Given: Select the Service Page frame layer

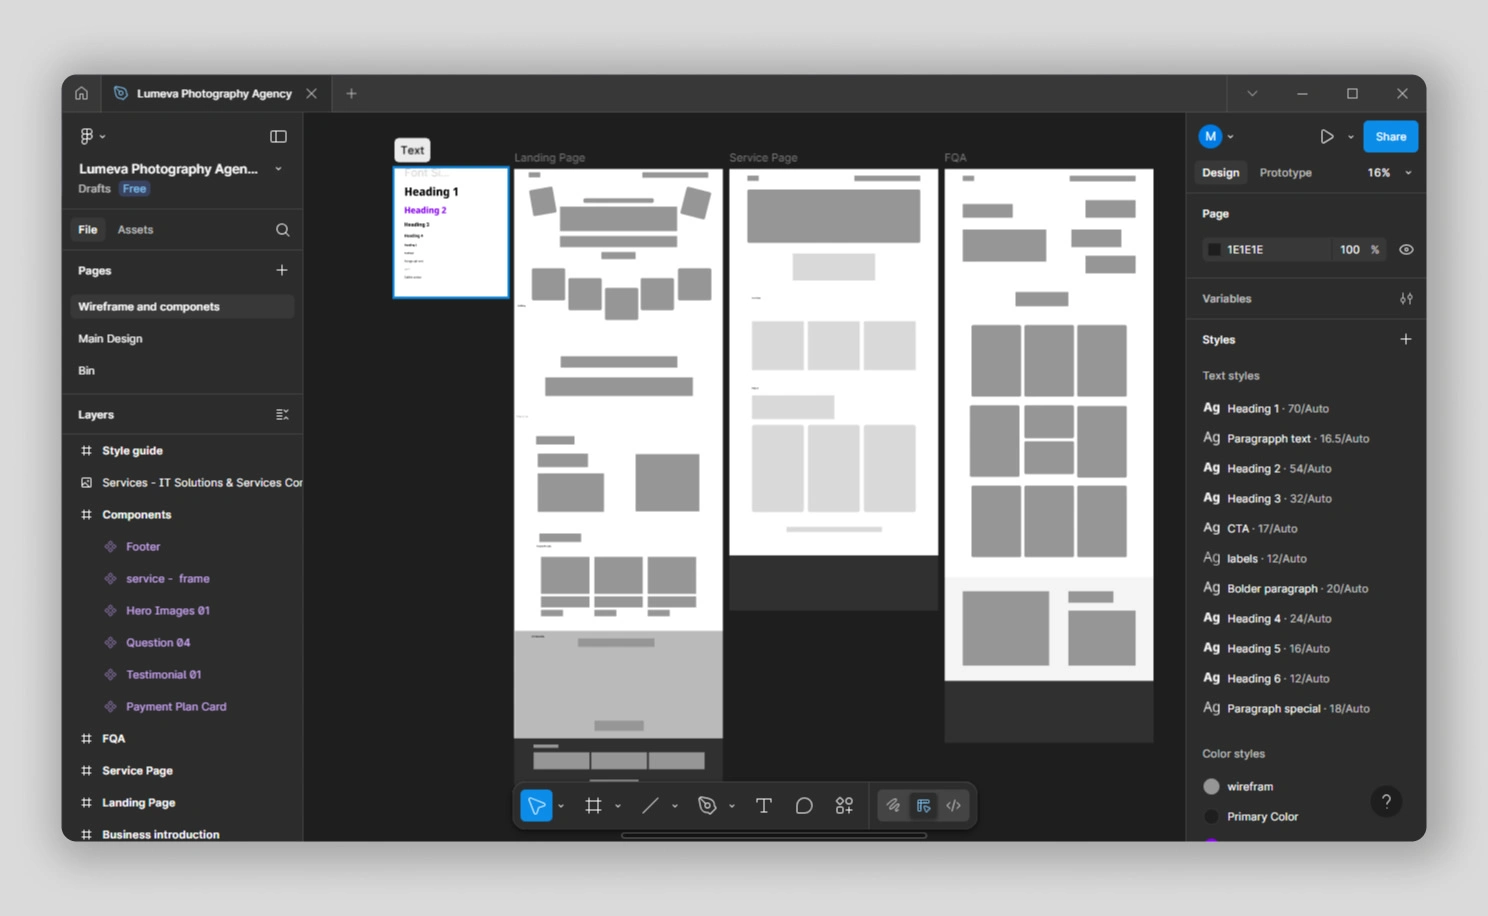Looking at the screenshot, I should (x=137, y=770).
